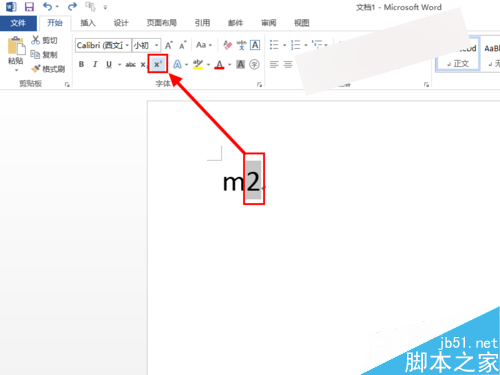Toggle character border (boxed A)
The width and height of the screenshot is (500, 375).
[x=255, y=45]
